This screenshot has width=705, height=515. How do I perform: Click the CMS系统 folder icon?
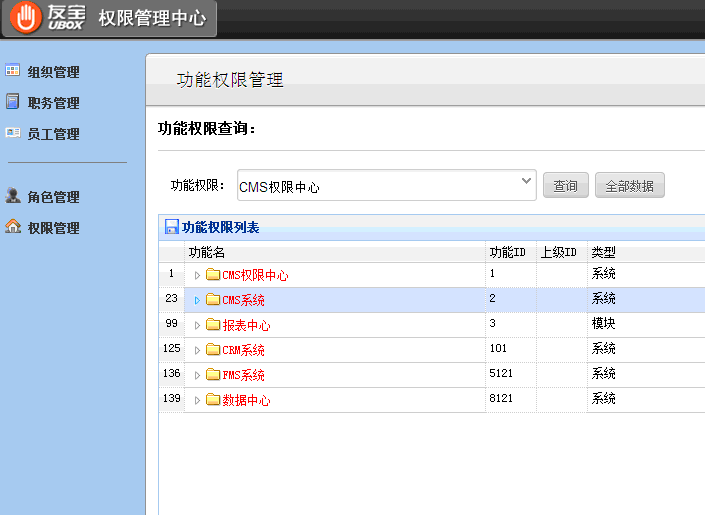click(x=213, y=300)
